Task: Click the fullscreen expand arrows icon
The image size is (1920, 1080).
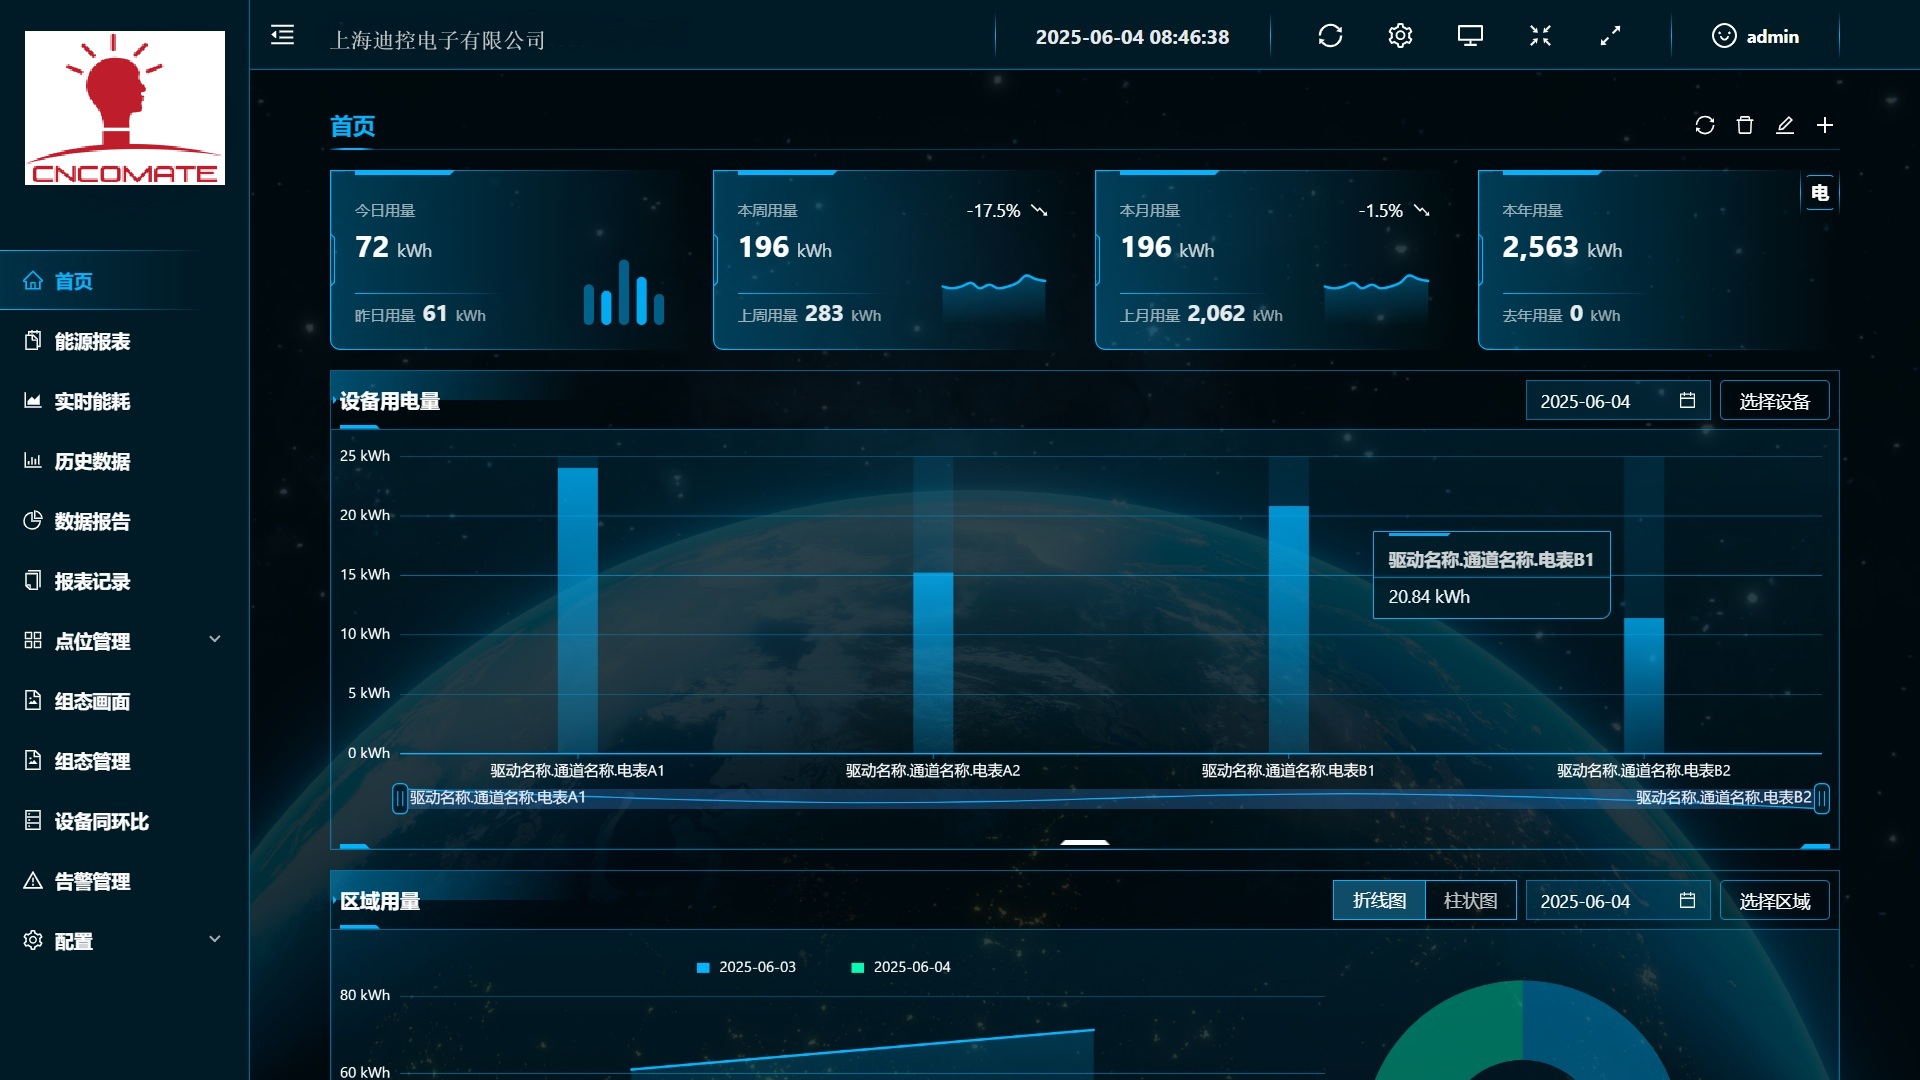Action: click(1610, 36)
